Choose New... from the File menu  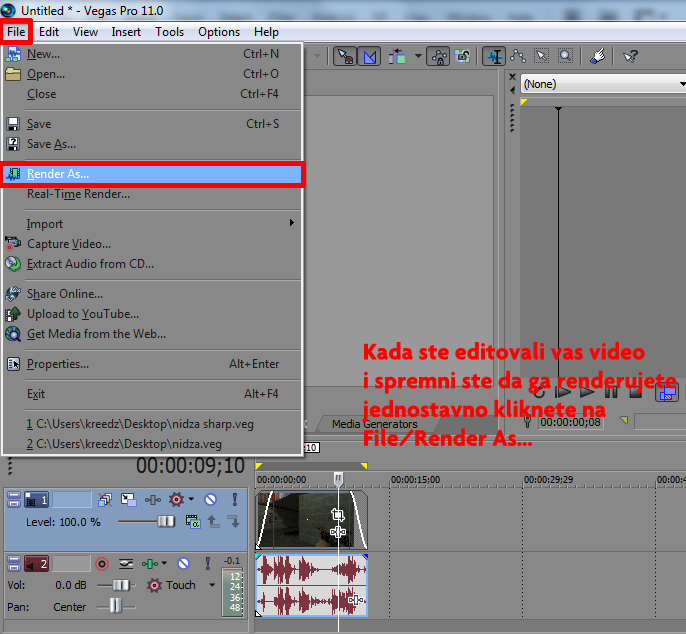click(152, 54)
